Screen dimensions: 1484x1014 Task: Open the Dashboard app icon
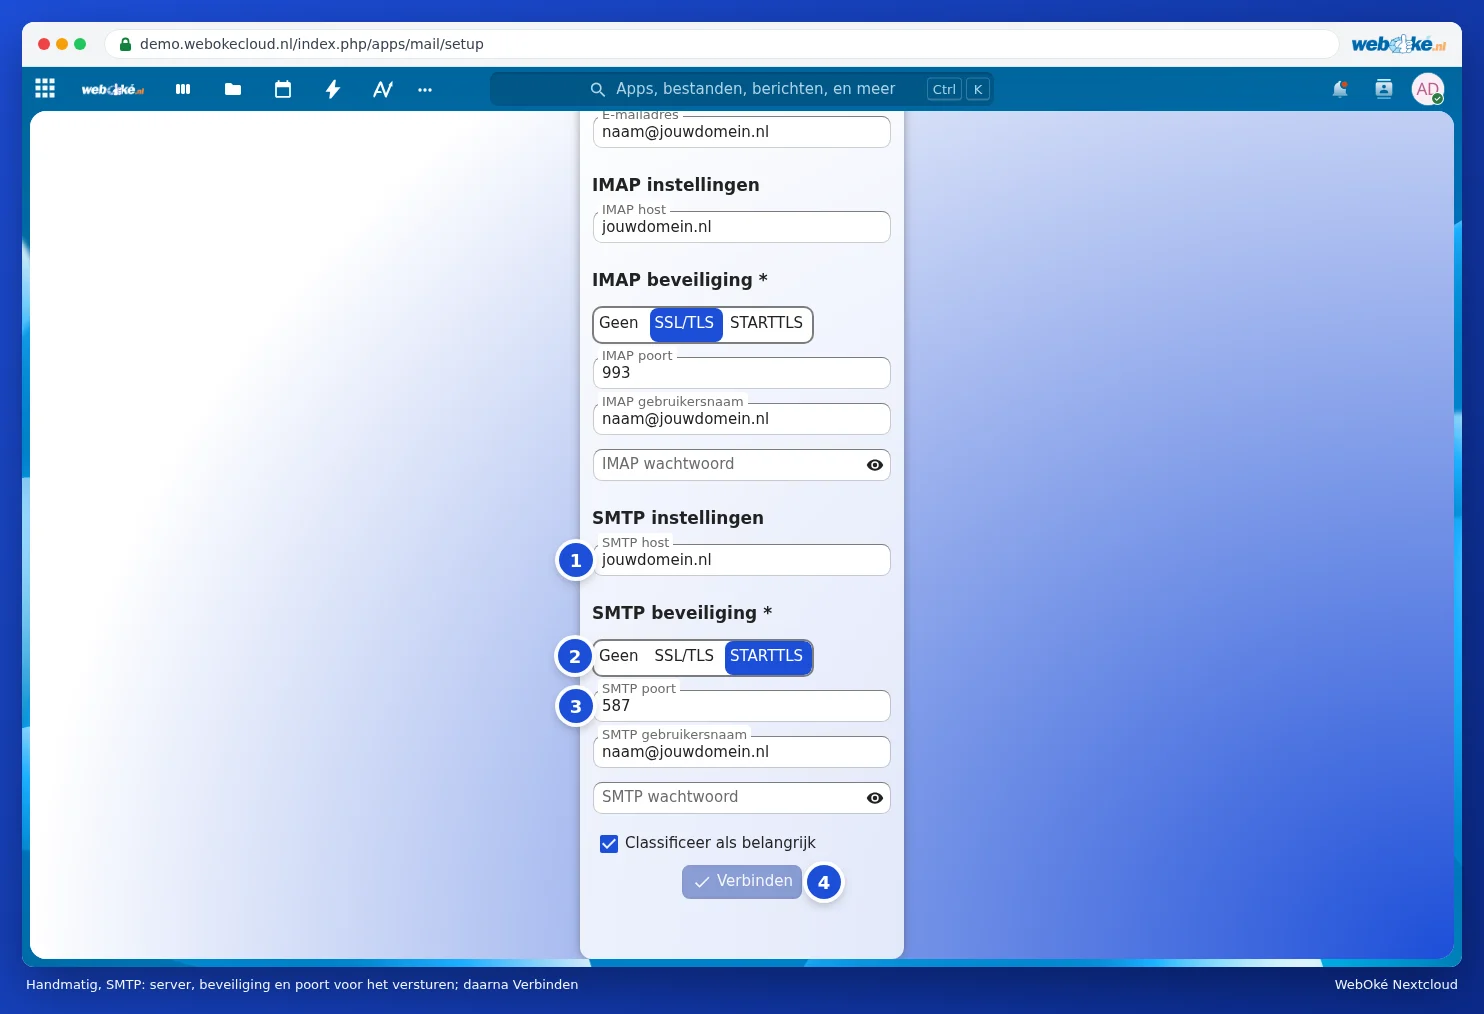(183, 89)
